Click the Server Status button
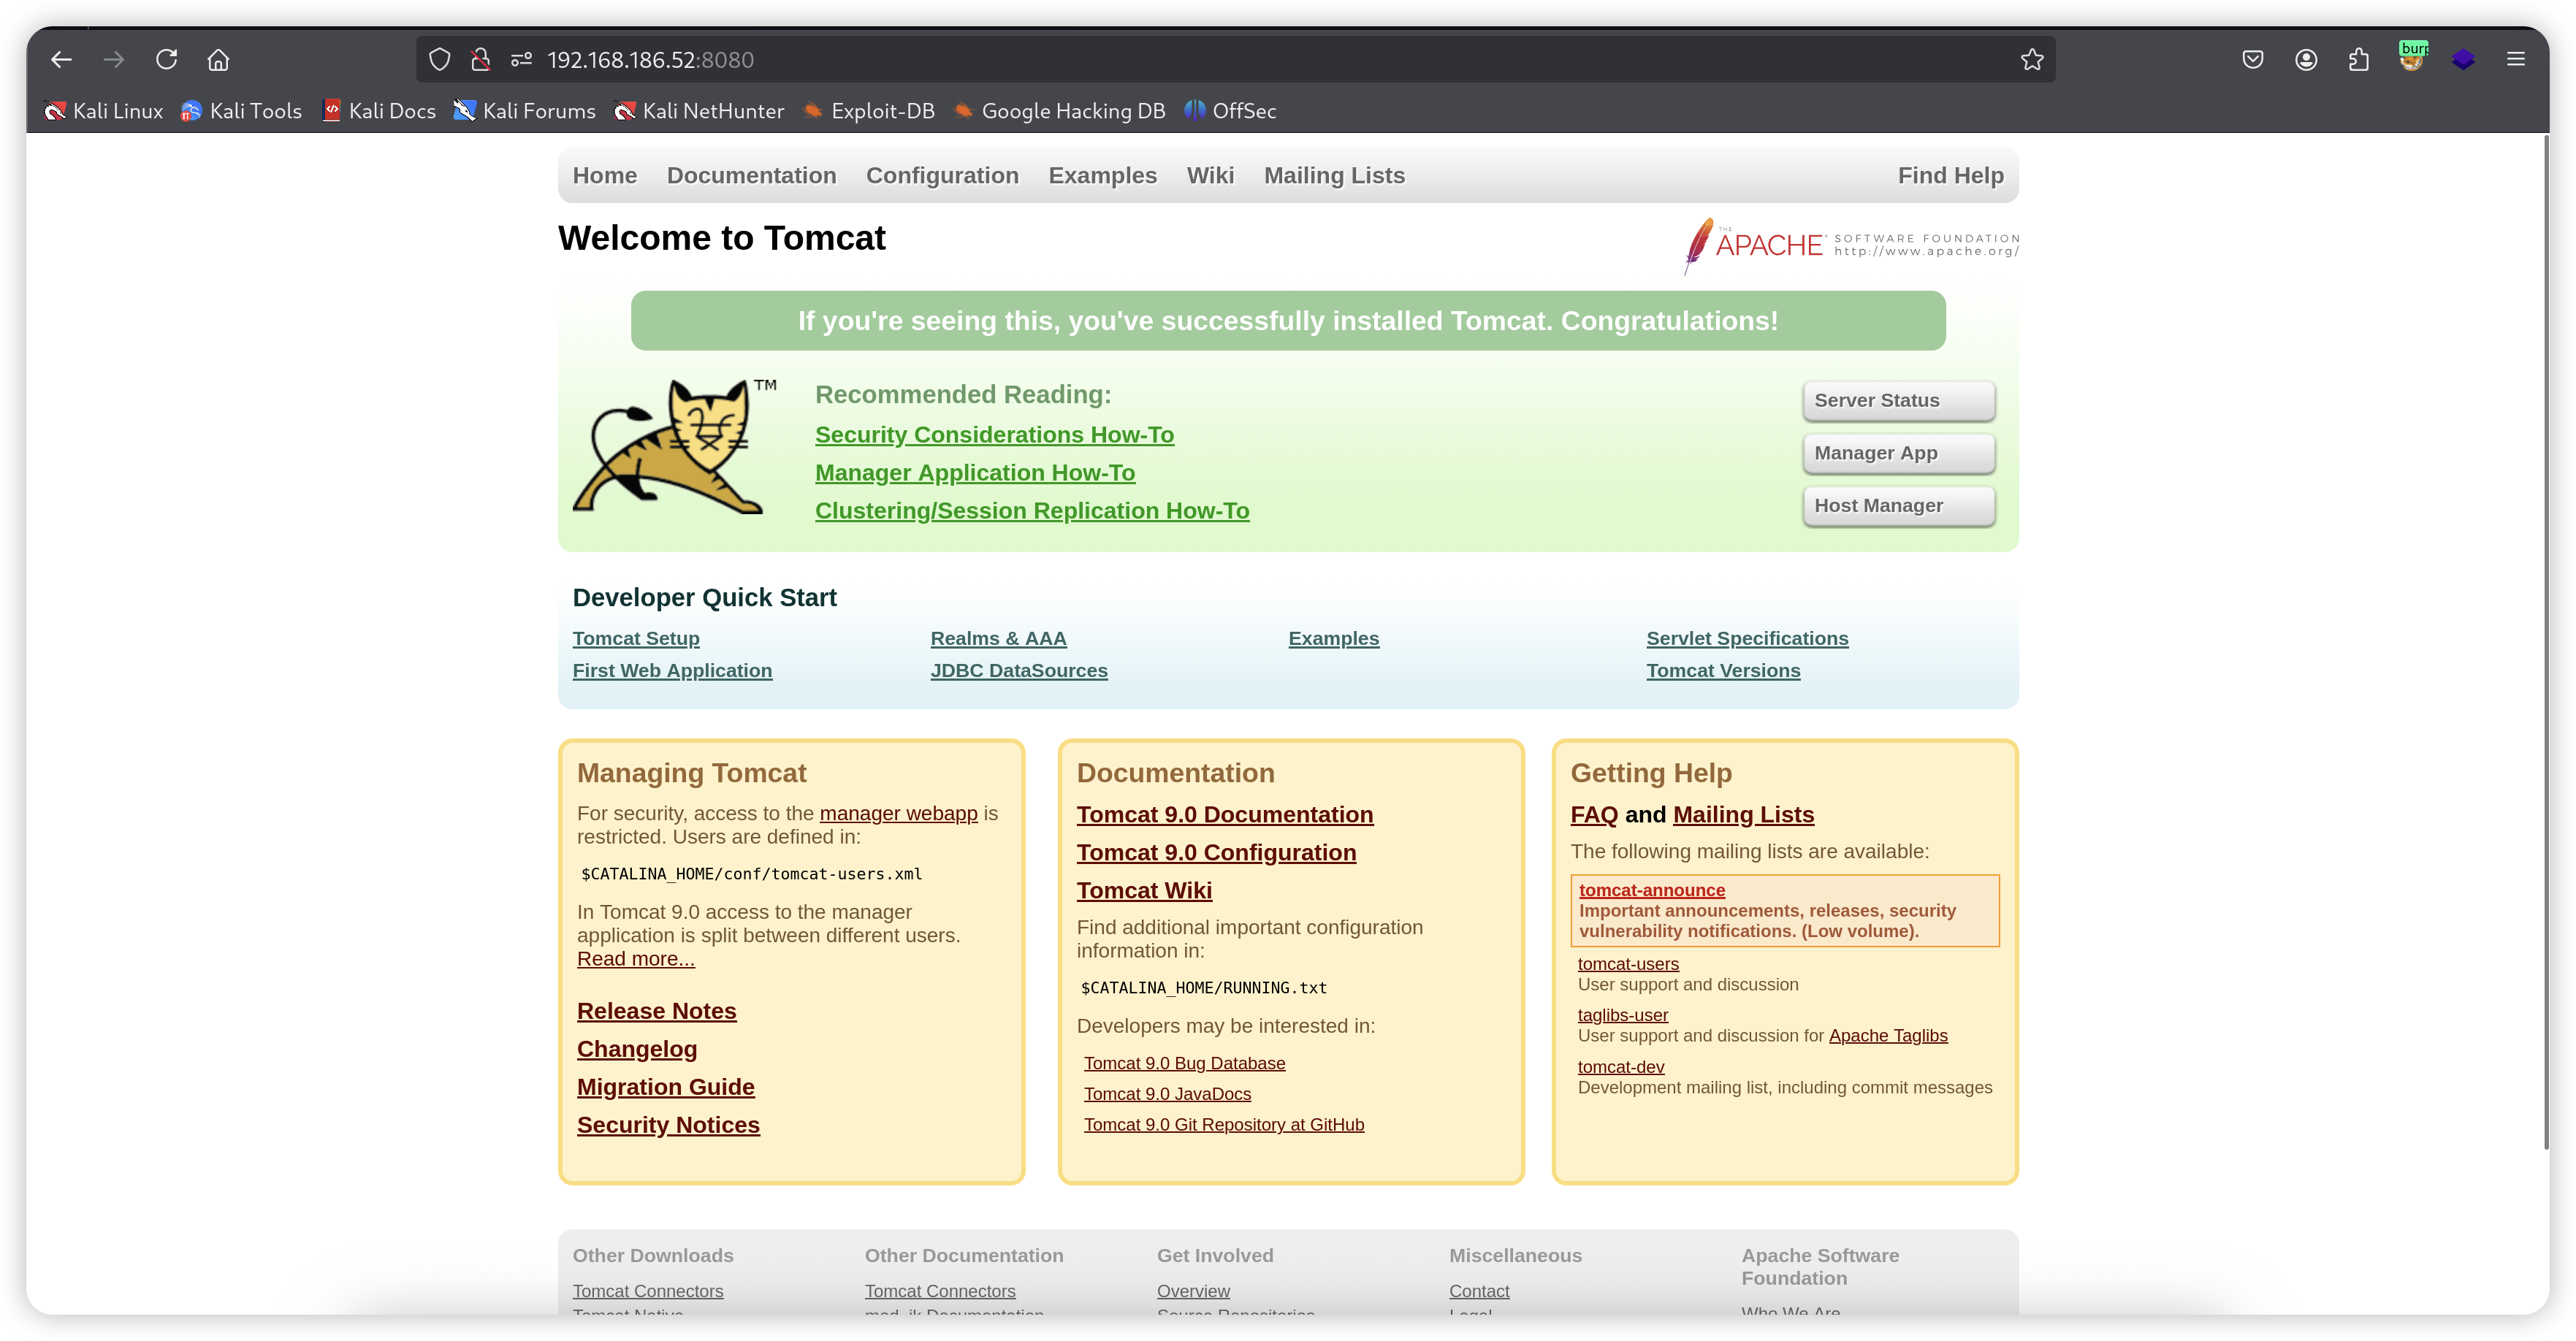 pyautogui.click(x=1898, y=401)
